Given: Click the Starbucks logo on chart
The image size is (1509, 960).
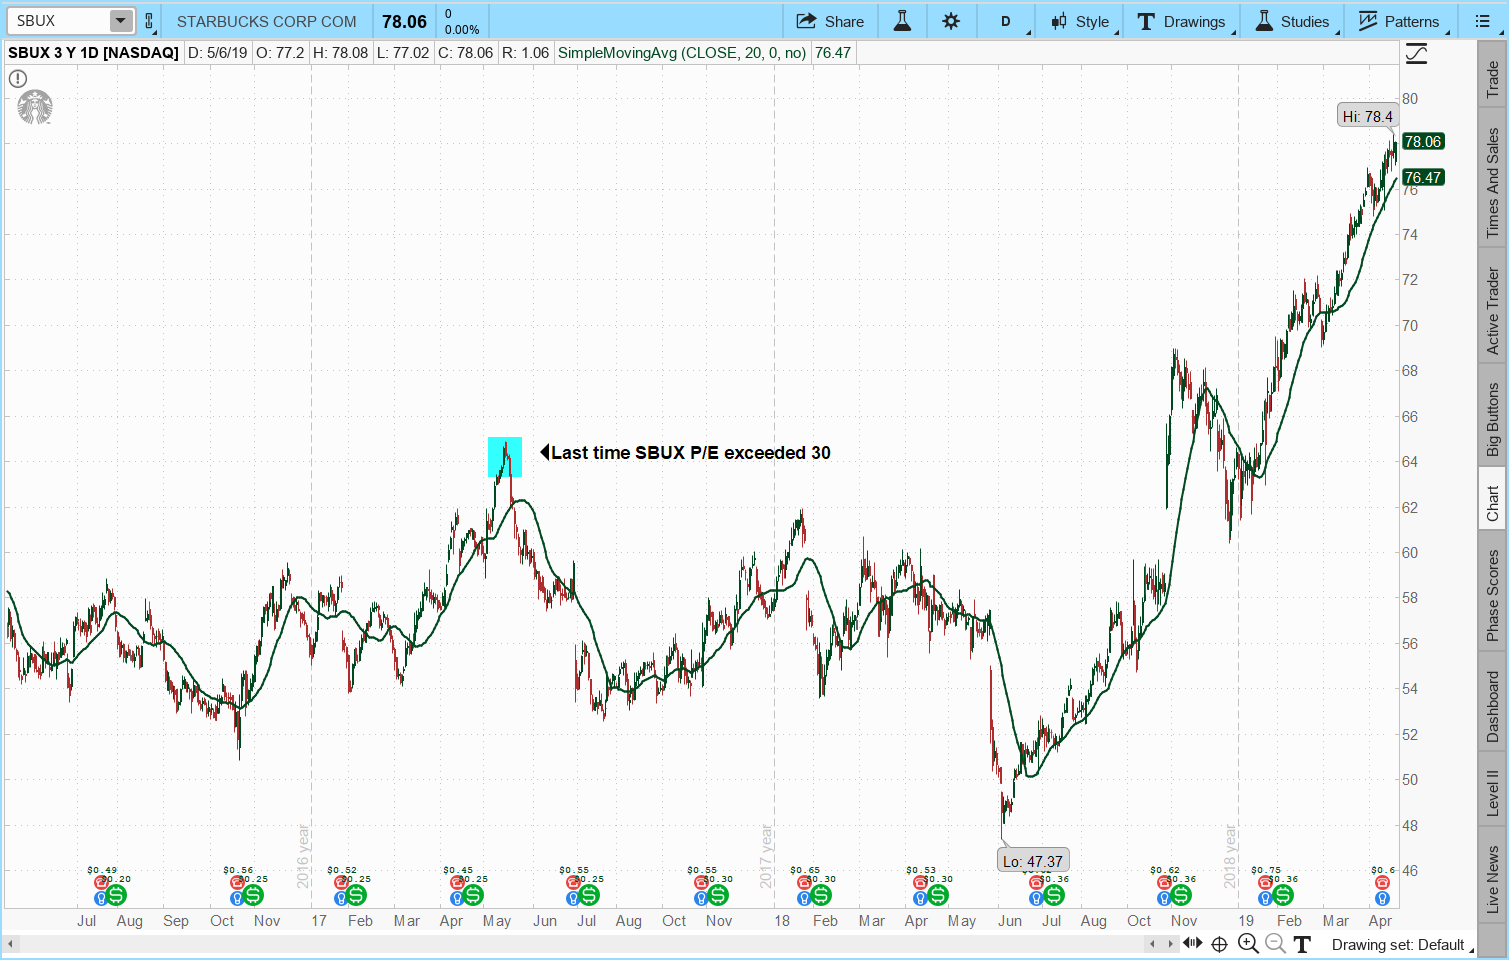Looking at the screenshot, I should point(35,107).
